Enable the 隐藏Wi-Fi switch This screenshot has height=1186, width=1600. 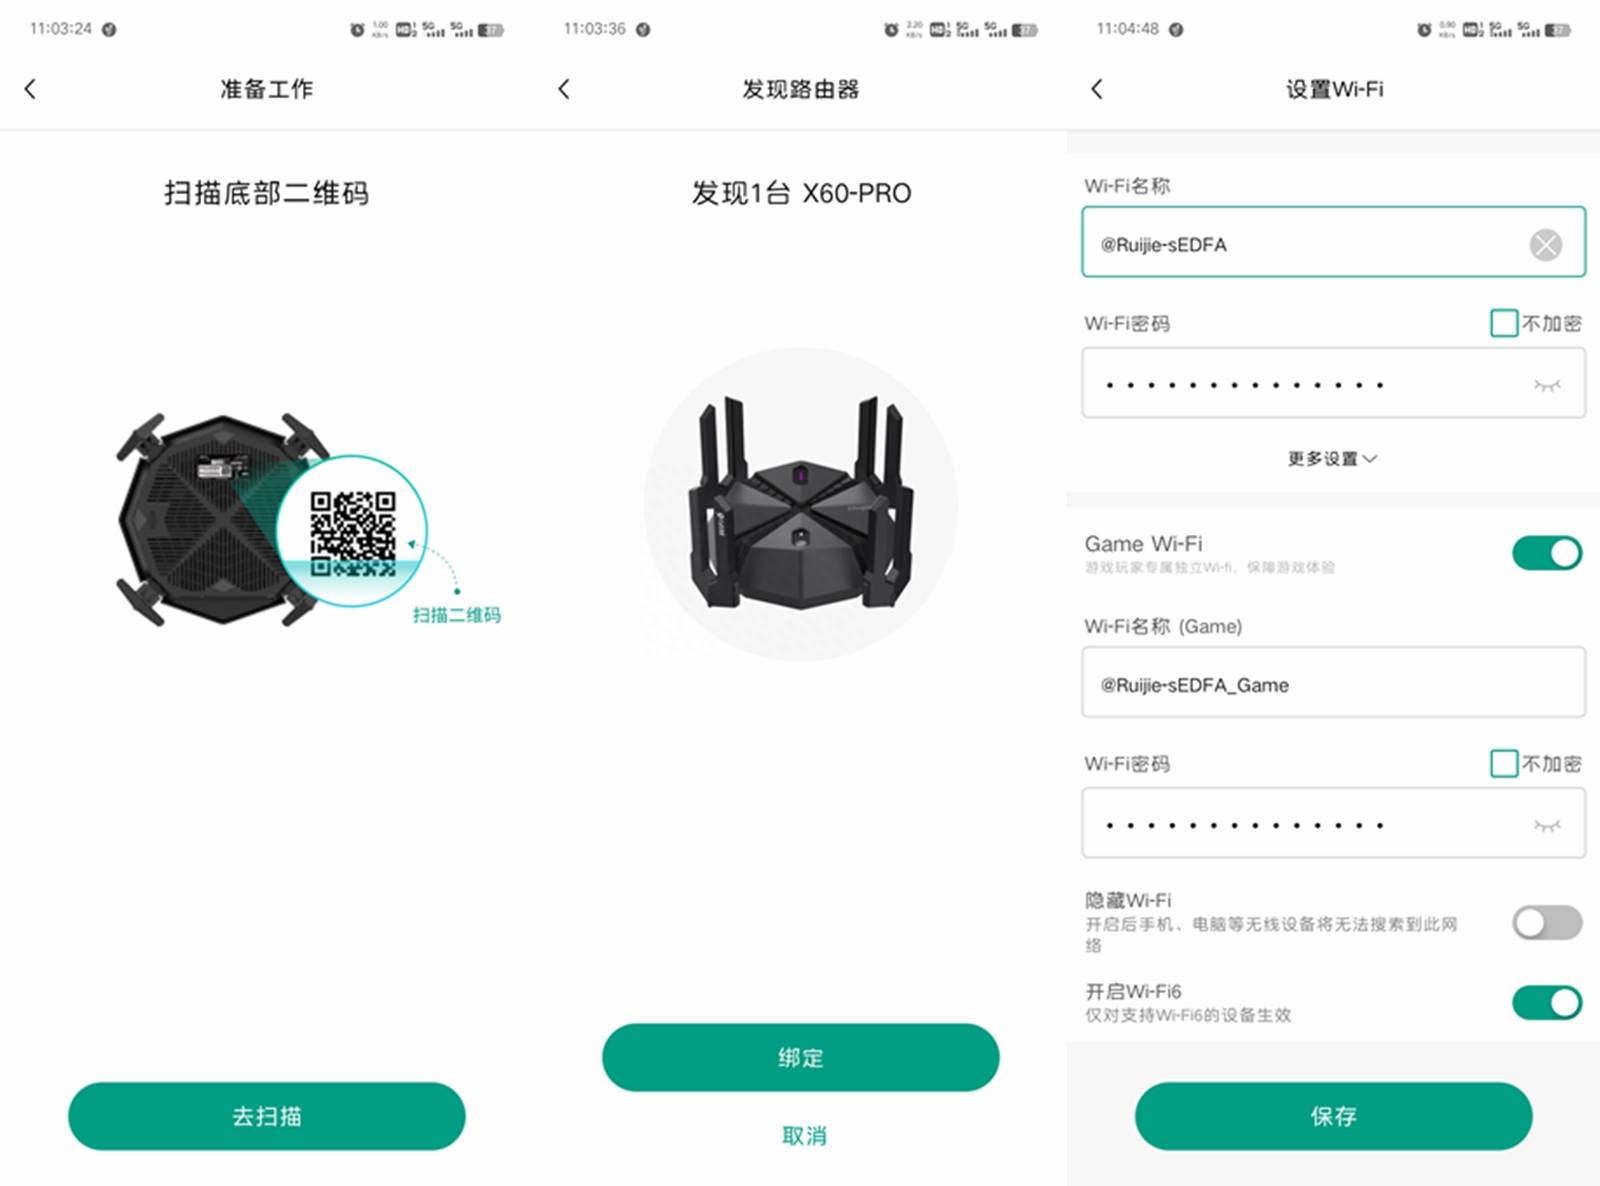point(1546,922)
